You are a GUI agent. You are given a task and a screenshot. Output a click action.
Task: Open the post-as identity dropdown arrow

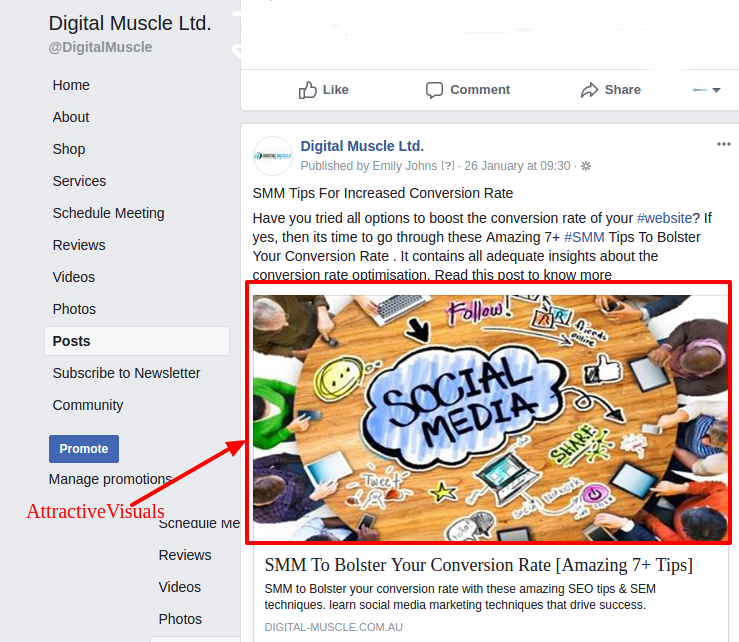click(716, 90)
